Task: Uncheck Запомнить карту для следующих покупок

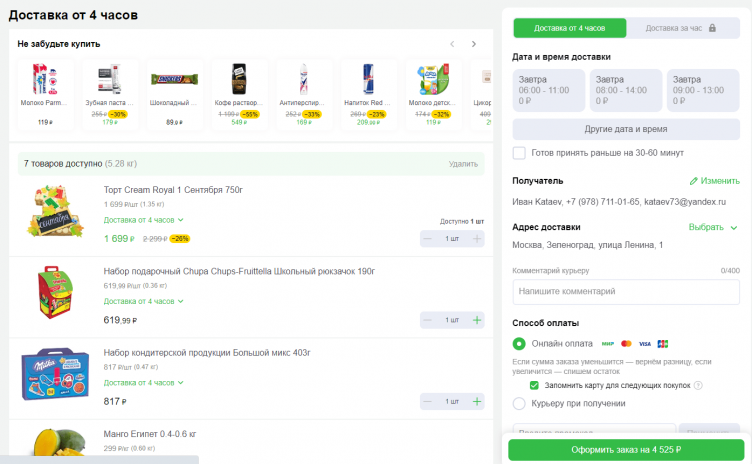Action: pyautogui.click(x=535, y=385)
